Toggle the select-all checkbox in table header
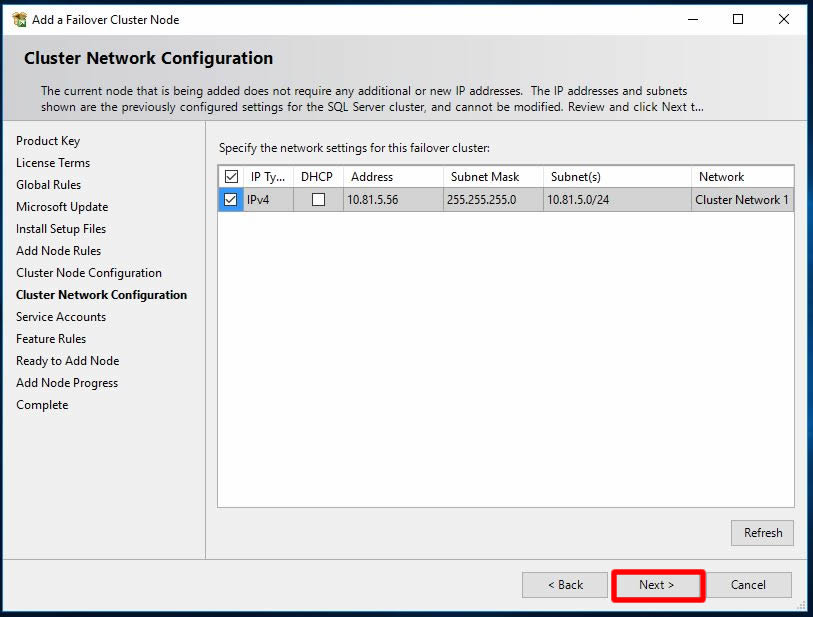Image resolution: width=813 pixels, height=617 pixels. click(231, 177)
